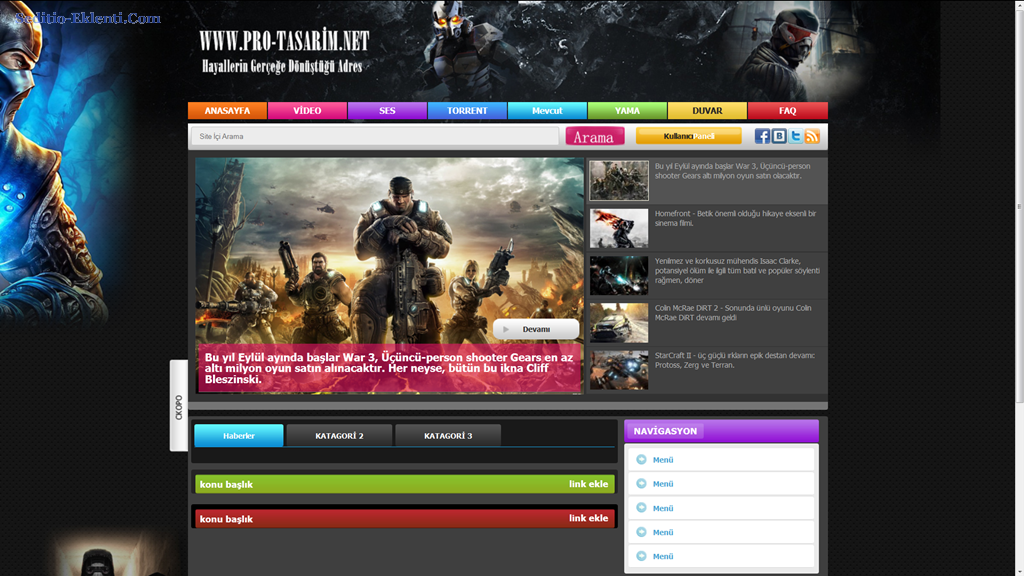This screenshot has height=576, width=1024.
Task: Open the DUVAR menu item
Action: 707,110
